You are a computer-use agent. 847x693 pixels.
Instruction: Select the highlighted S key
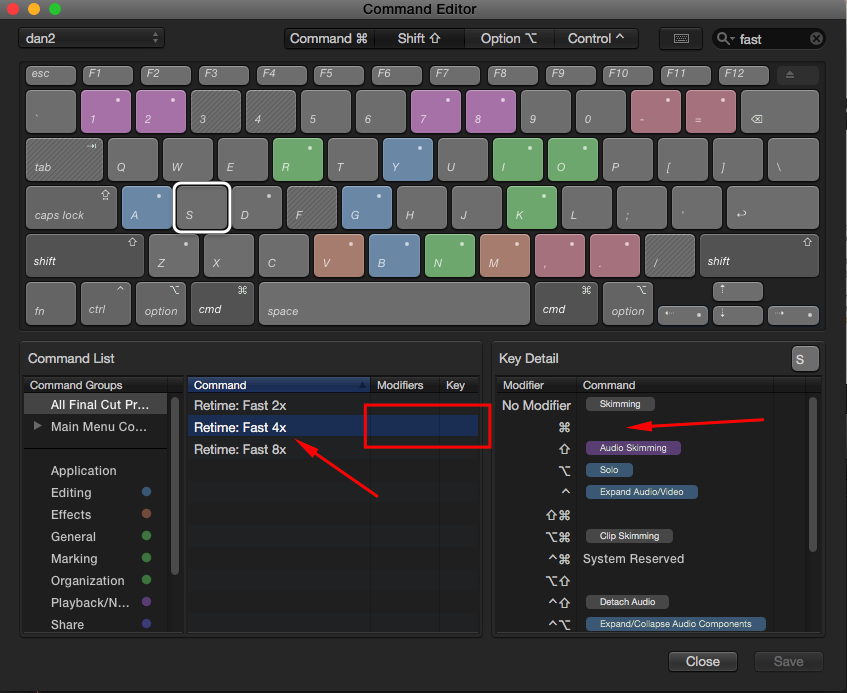202,208
